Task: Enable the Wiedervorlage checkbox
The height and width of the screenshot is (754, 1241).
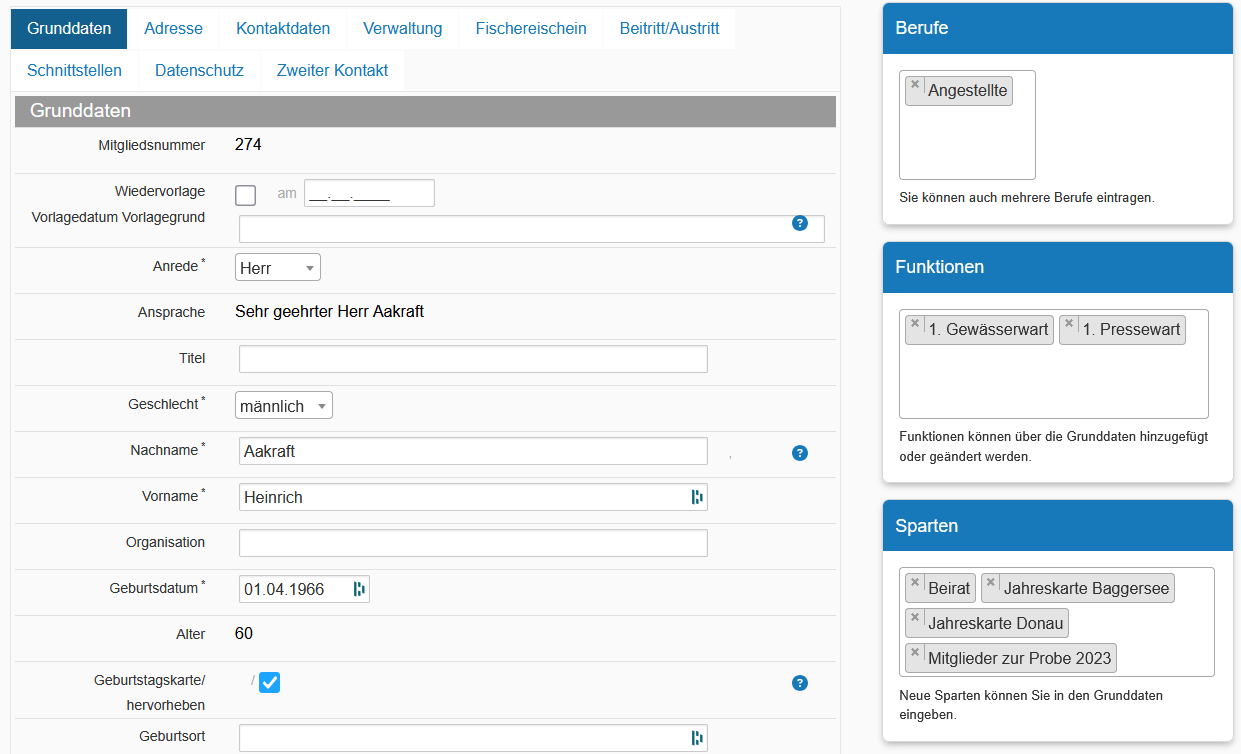Action: tap(245, 195)
